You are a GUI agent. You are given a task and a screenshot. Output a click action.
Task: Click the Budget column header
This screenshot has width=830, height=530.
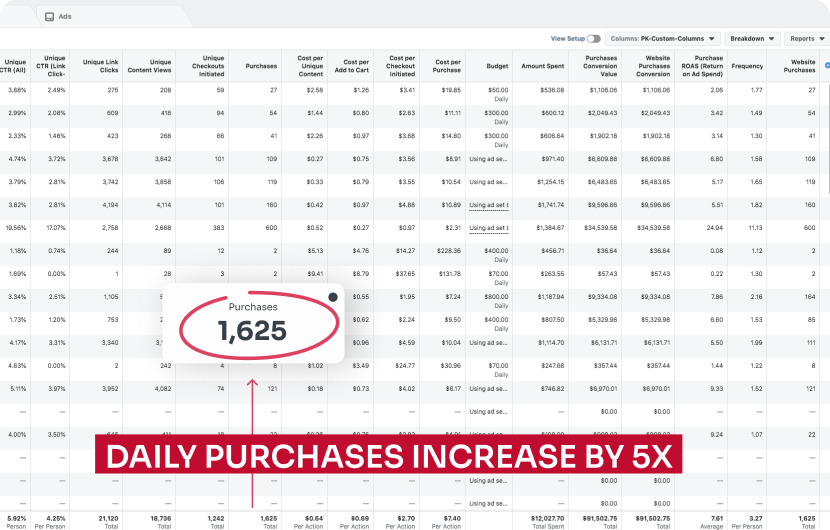498,66
